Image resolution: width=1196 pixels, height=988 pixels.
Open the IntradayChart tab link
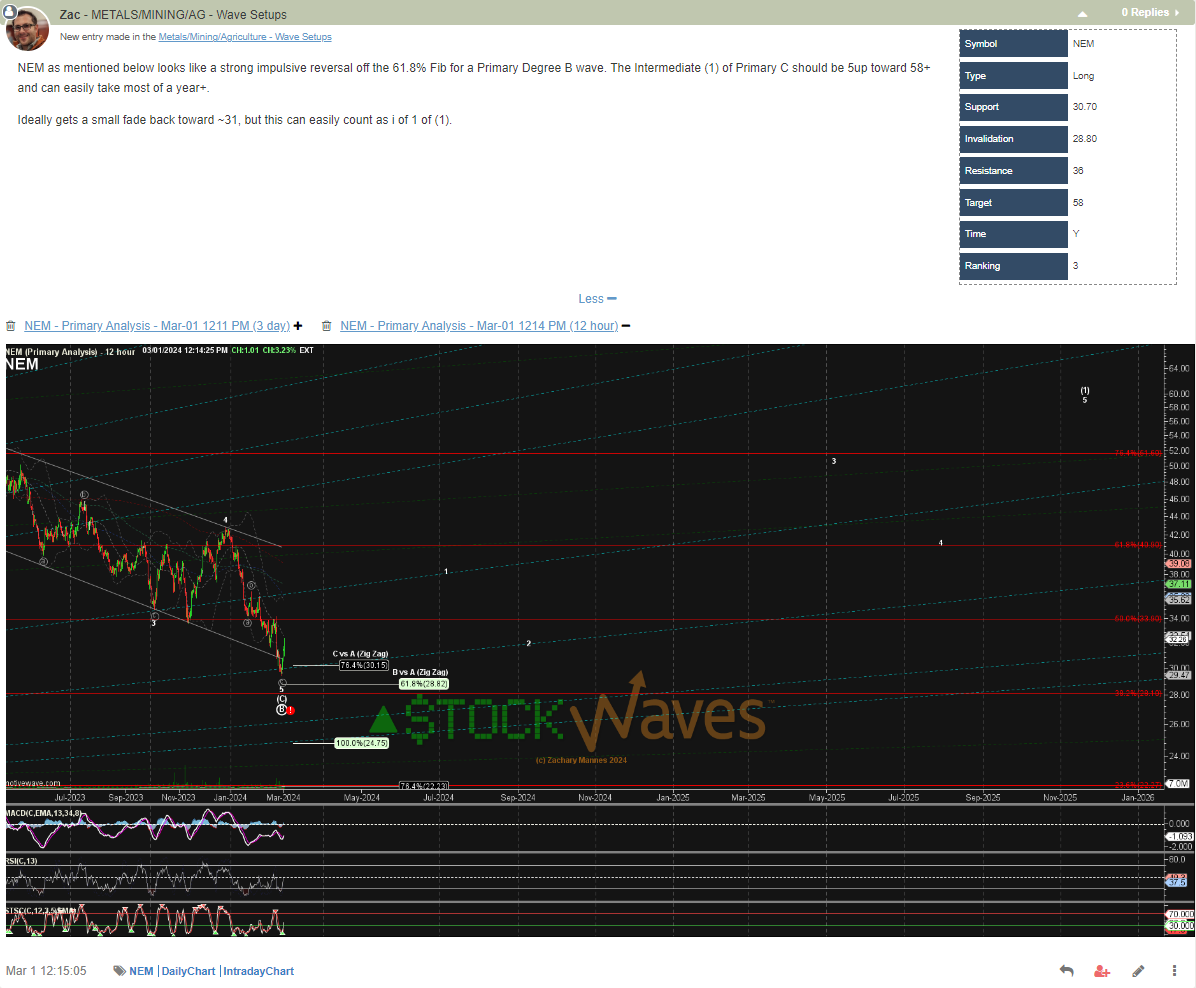click(258, 971)
